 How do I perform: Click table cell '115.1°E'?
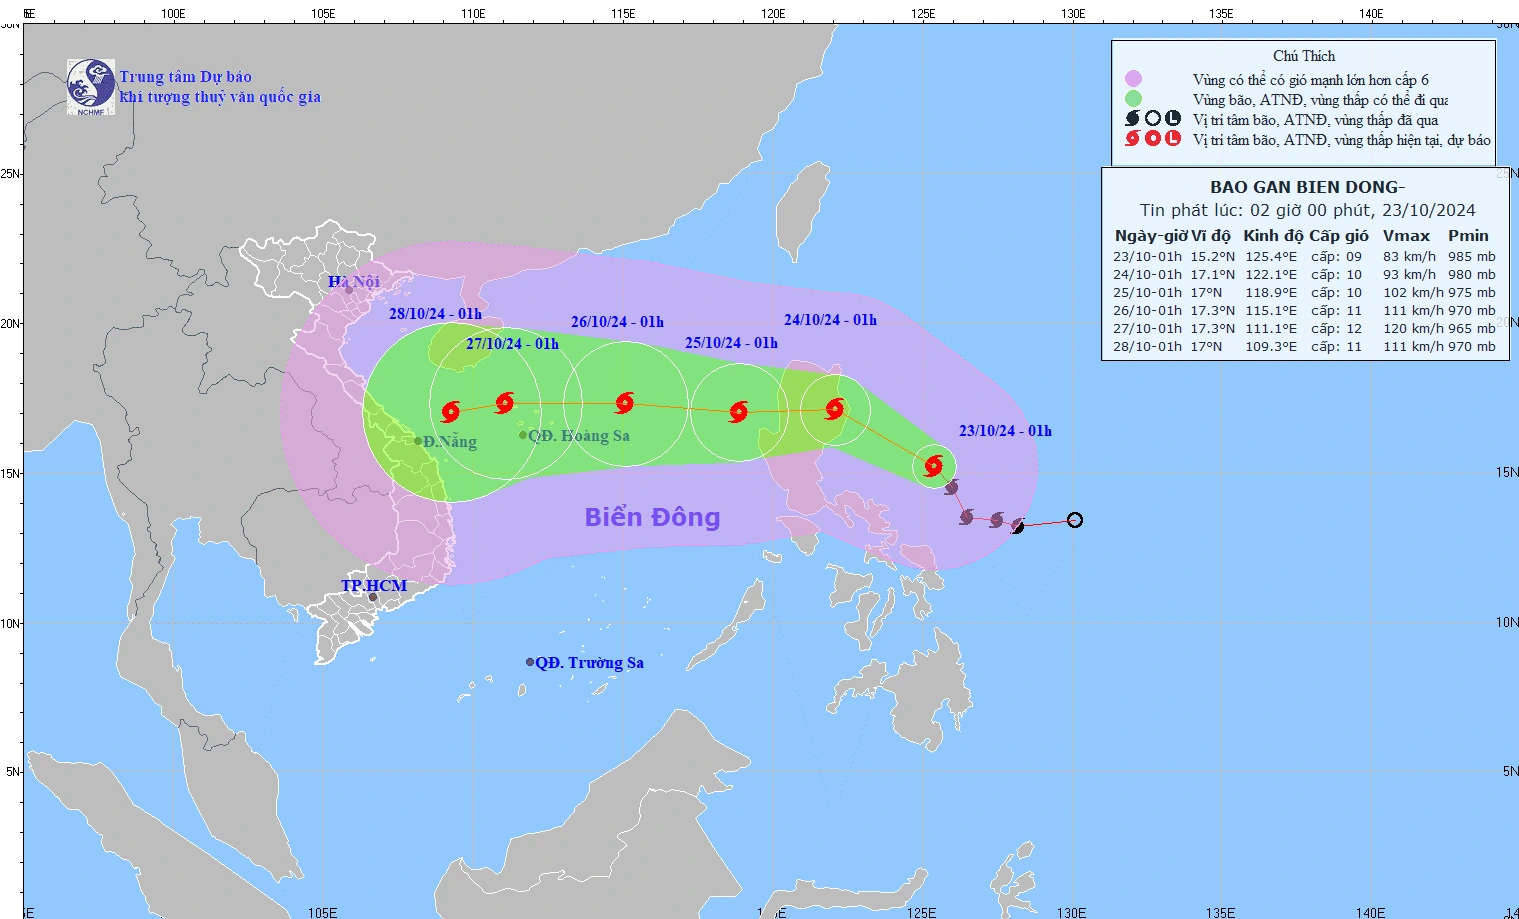(x=1271, y=310)
